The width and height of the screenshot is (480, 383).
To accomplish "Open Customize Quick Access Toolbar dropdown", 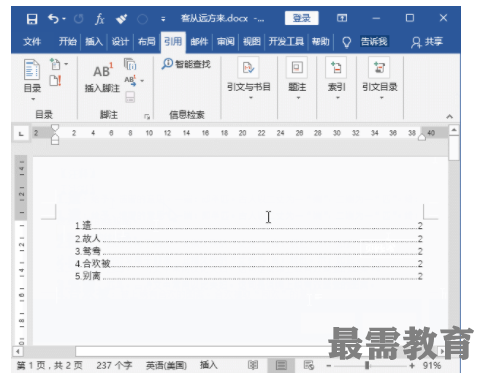I will click(163, 19).
